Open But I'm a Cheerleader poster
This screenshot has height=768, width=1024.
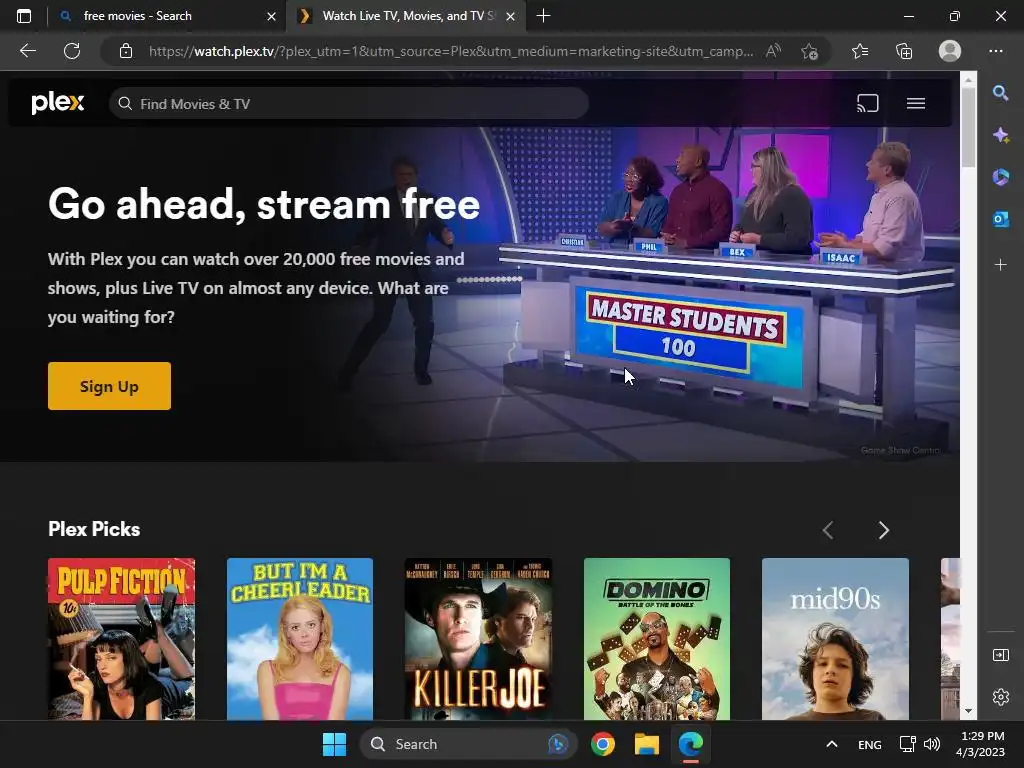pos(300,639)
